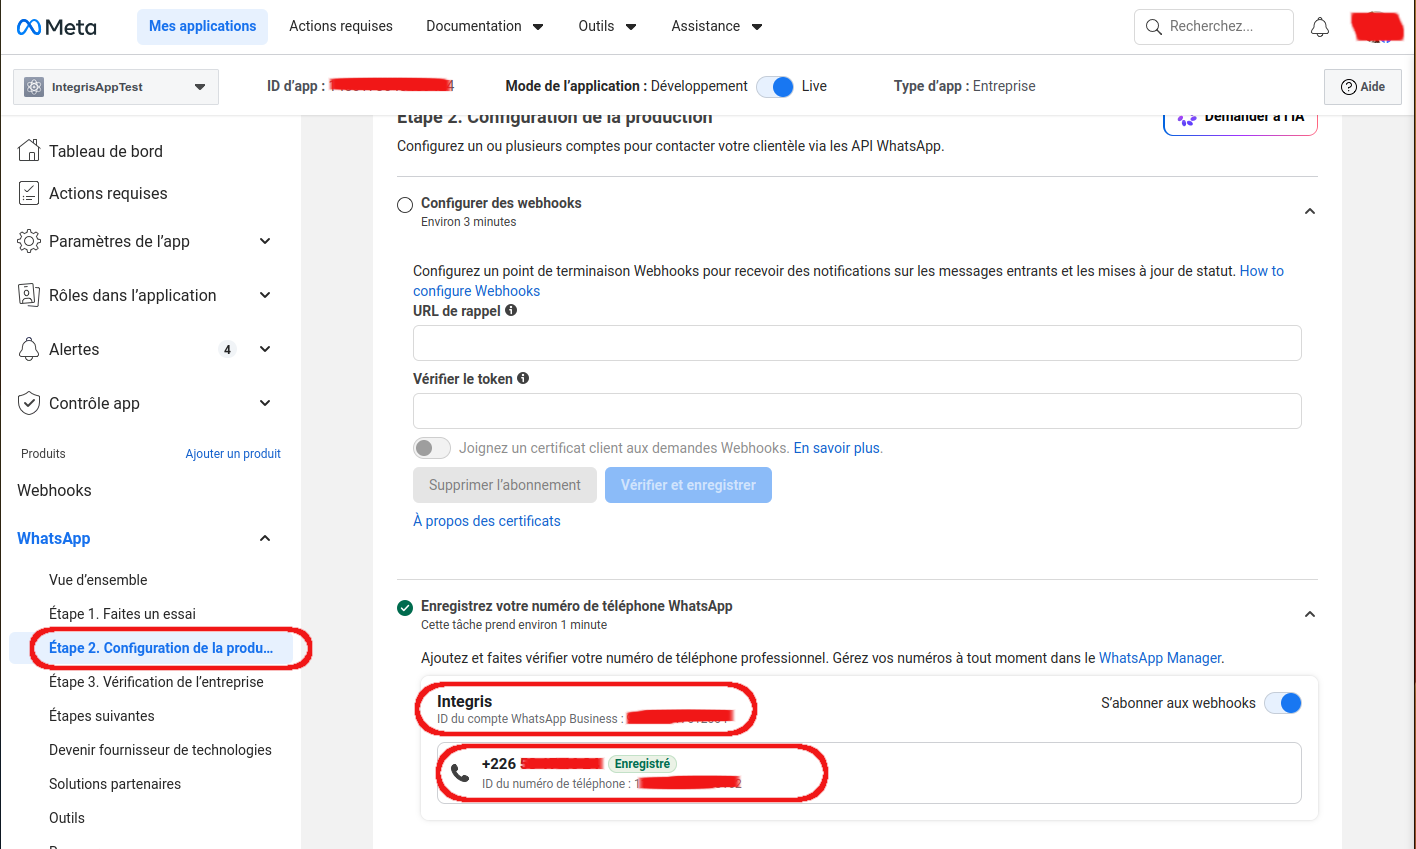The width and height of the screenshot is (1416, 849).
Task: Open the WhatsApp Manager link
Action: click(1160, 658)
